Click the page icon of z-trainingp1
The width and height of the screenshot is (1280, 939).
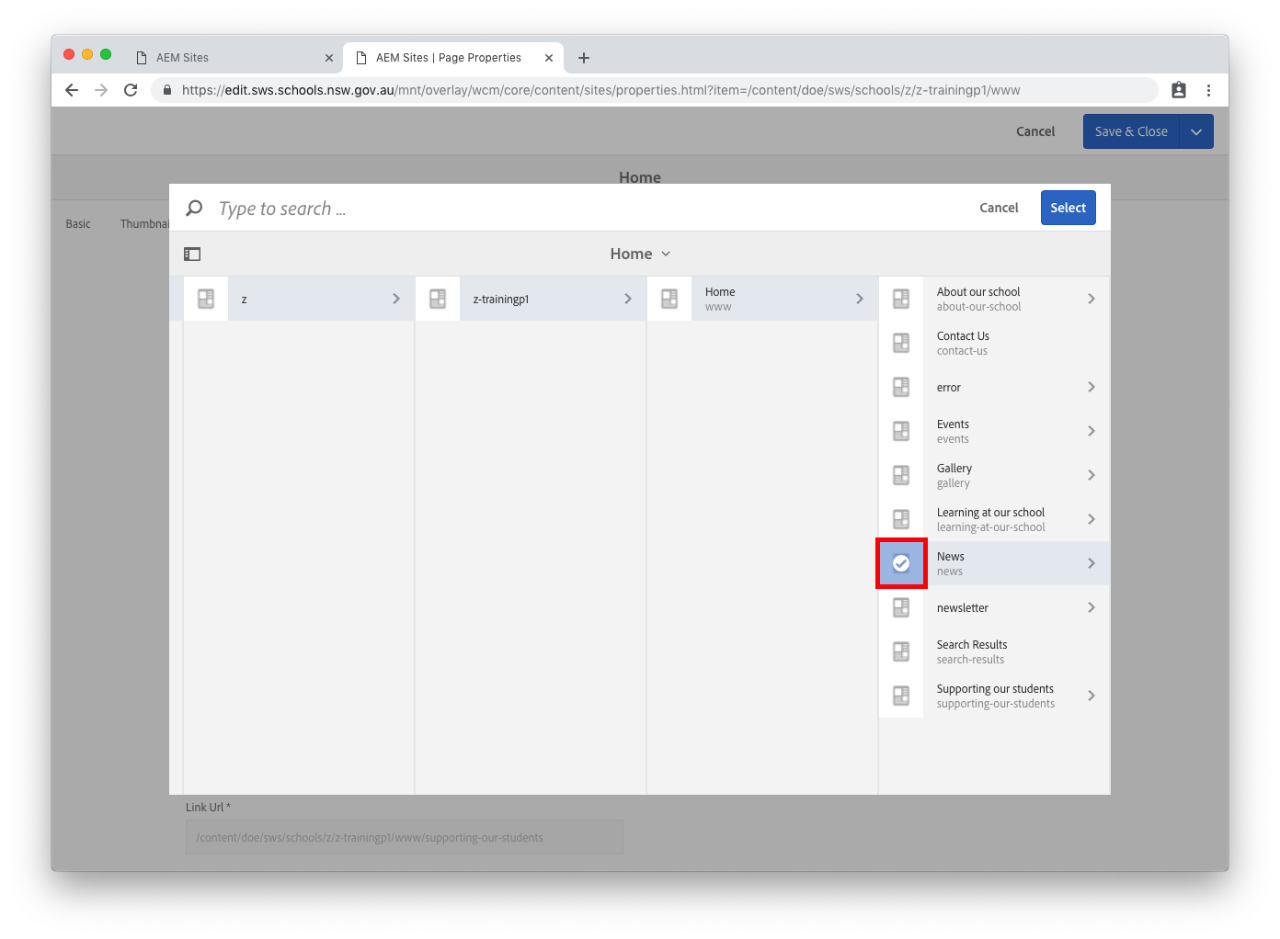tap(437, 299)
